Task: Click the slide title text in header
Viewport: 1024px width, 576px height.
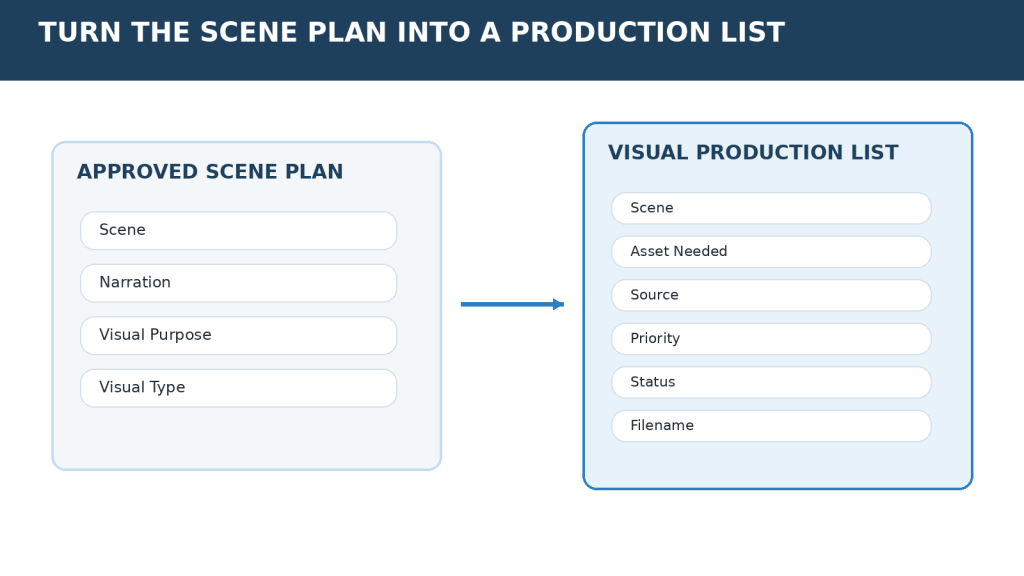Action: click(x=411, y=33)
